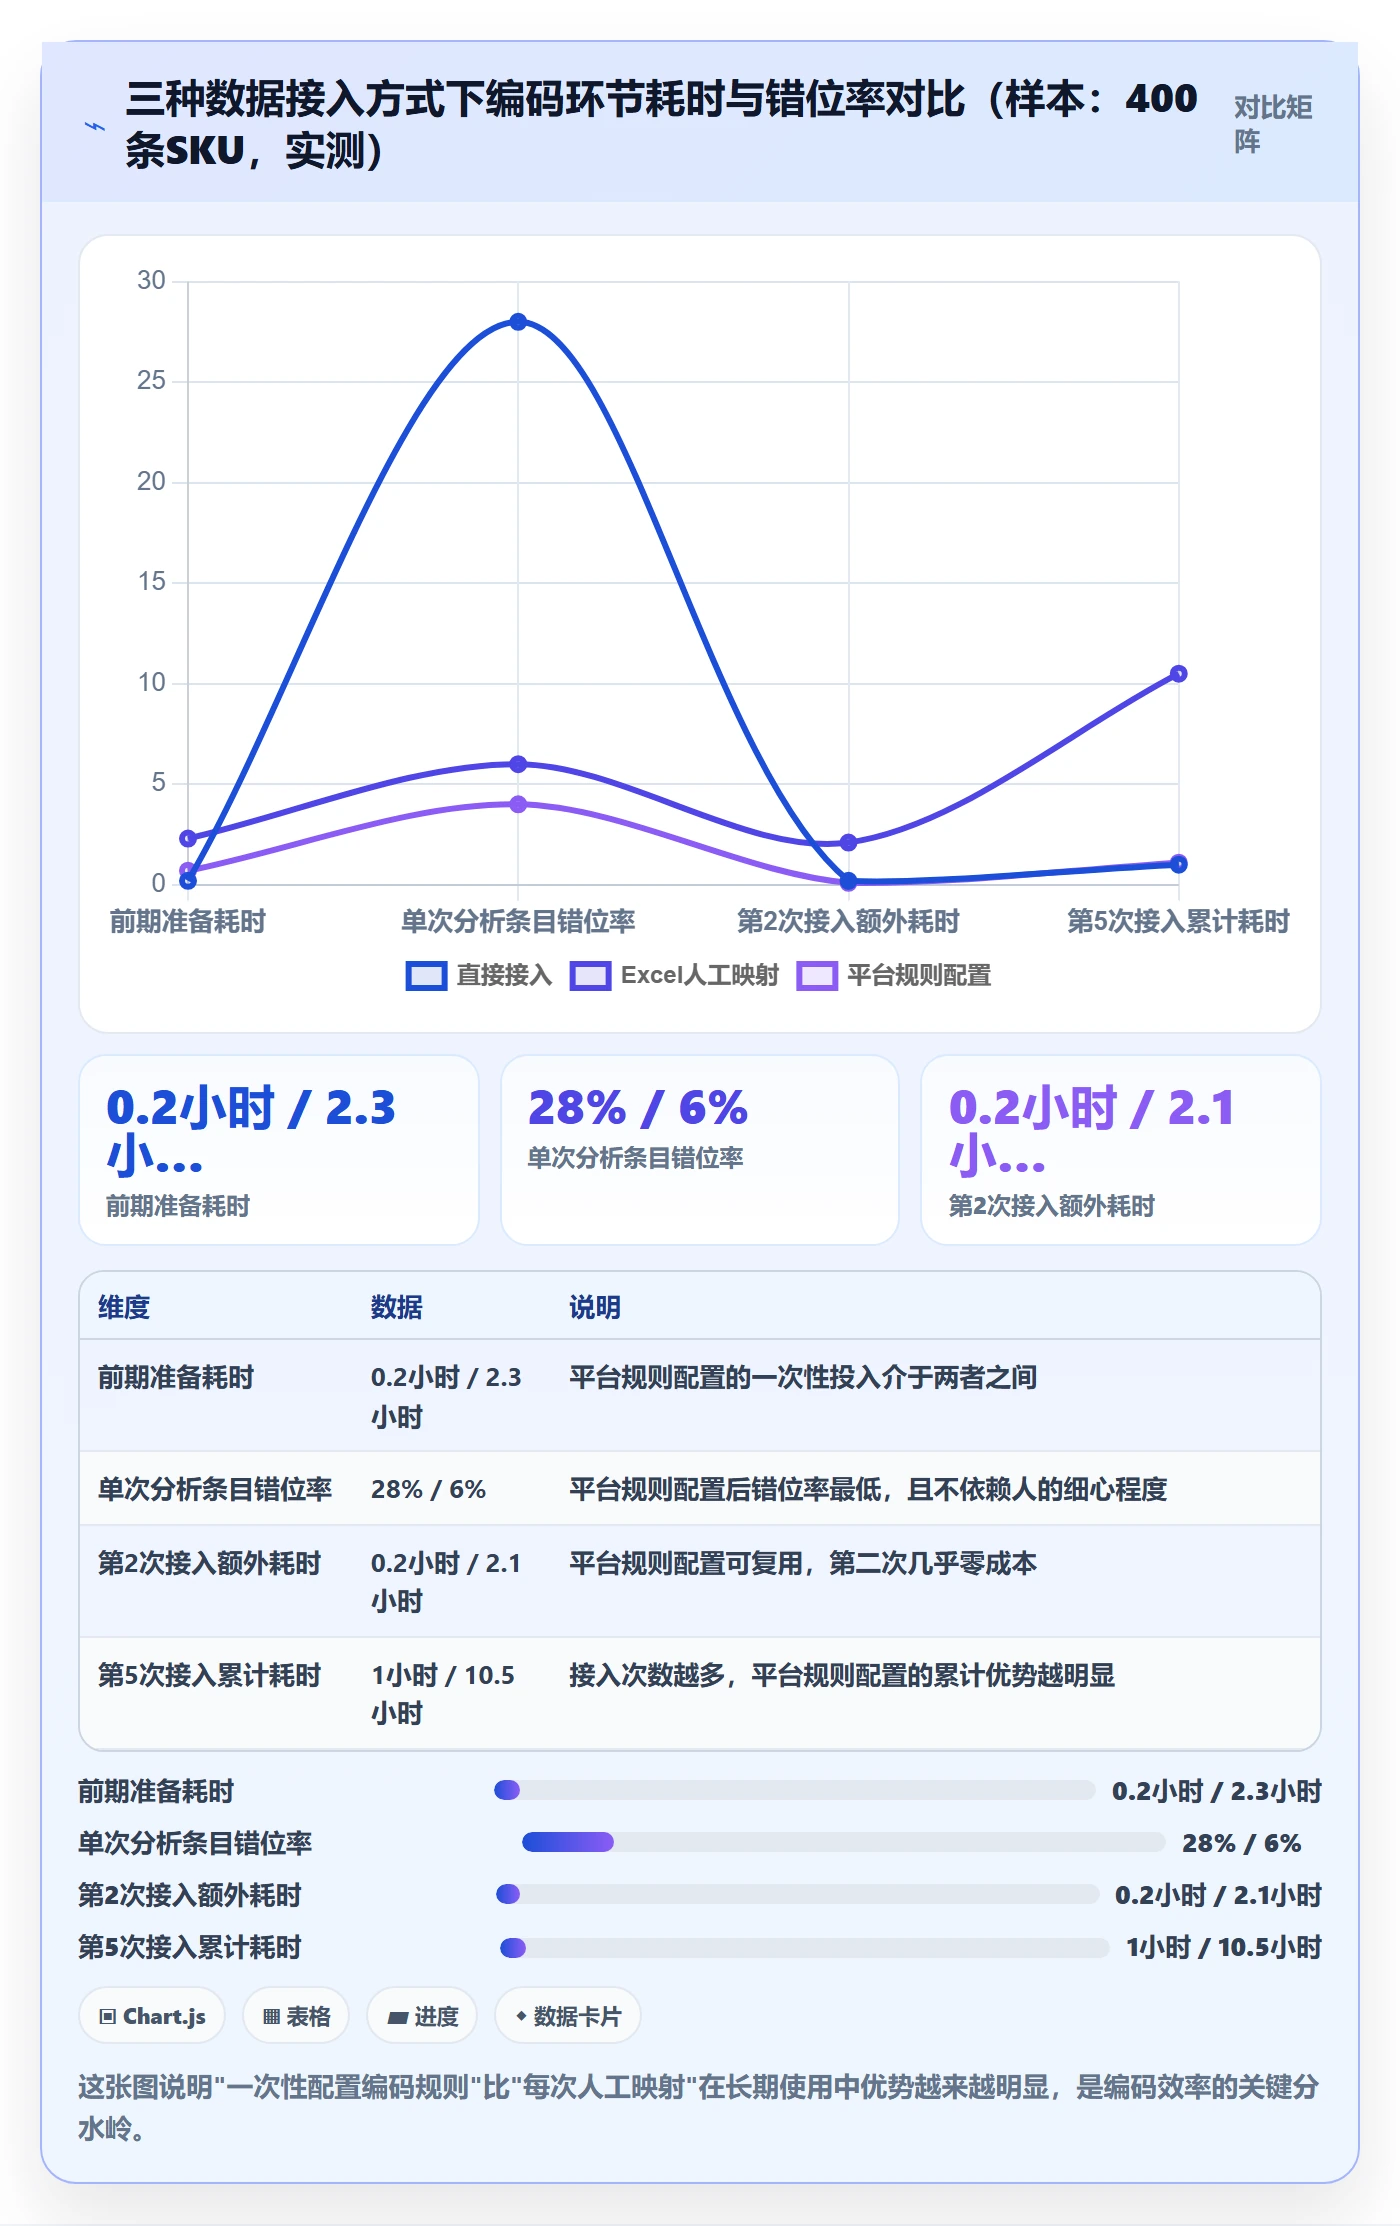Toggle the 直接接入 legend color box
1400x2226 pixels.
426,976
